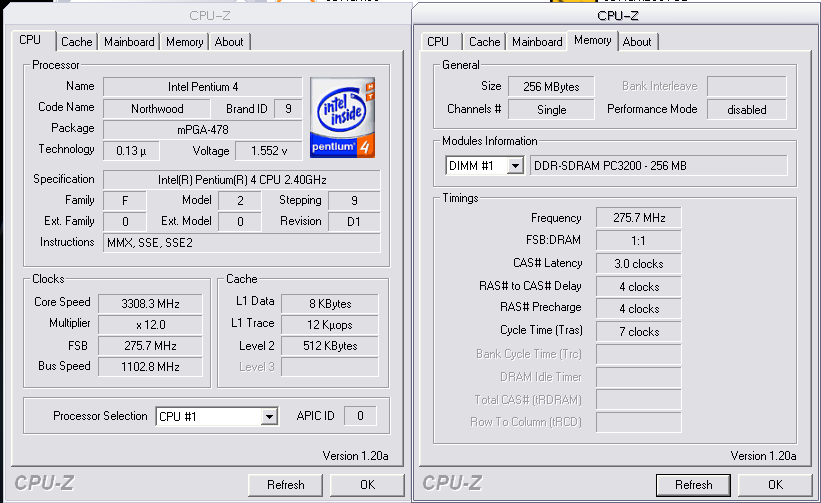Click the Specification field Pentium 4 2.40GHz

pos(242,180)
